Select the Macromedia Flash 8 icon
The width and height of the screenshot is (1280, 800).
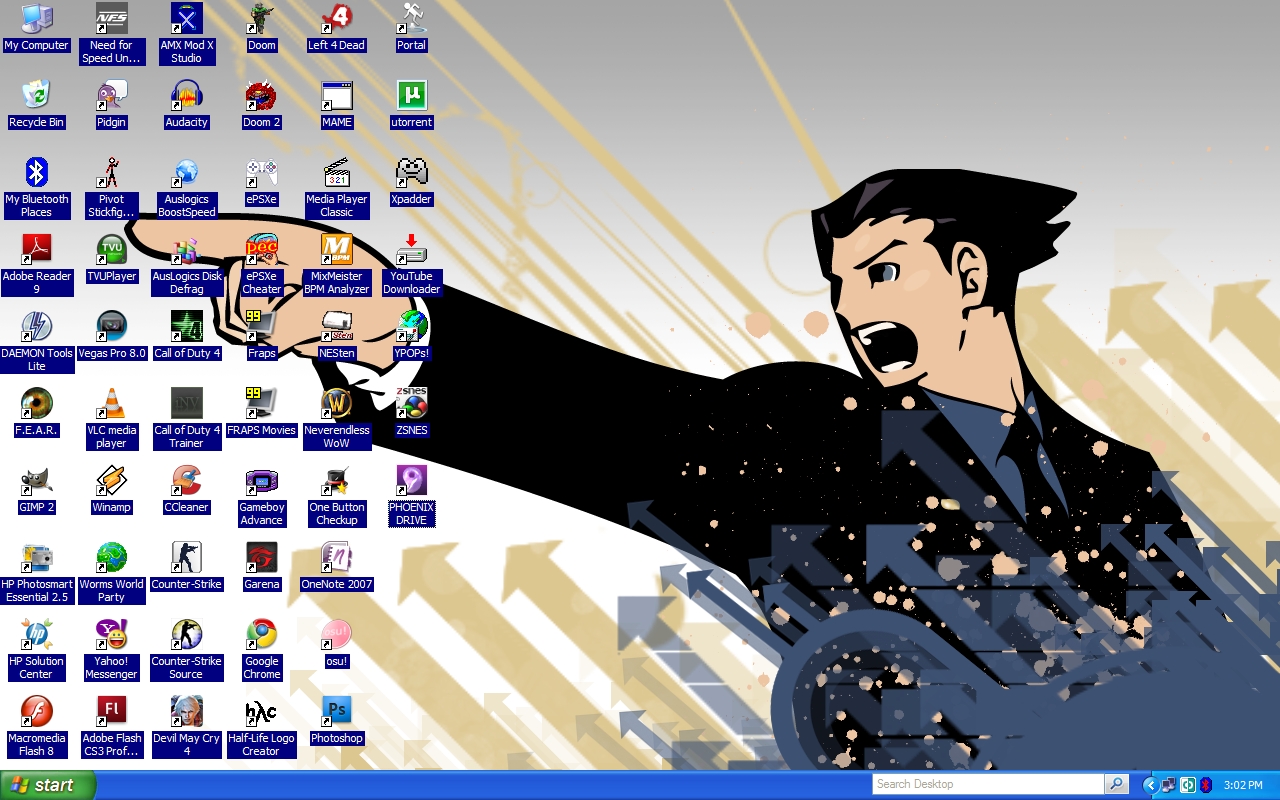coord(37,711)
